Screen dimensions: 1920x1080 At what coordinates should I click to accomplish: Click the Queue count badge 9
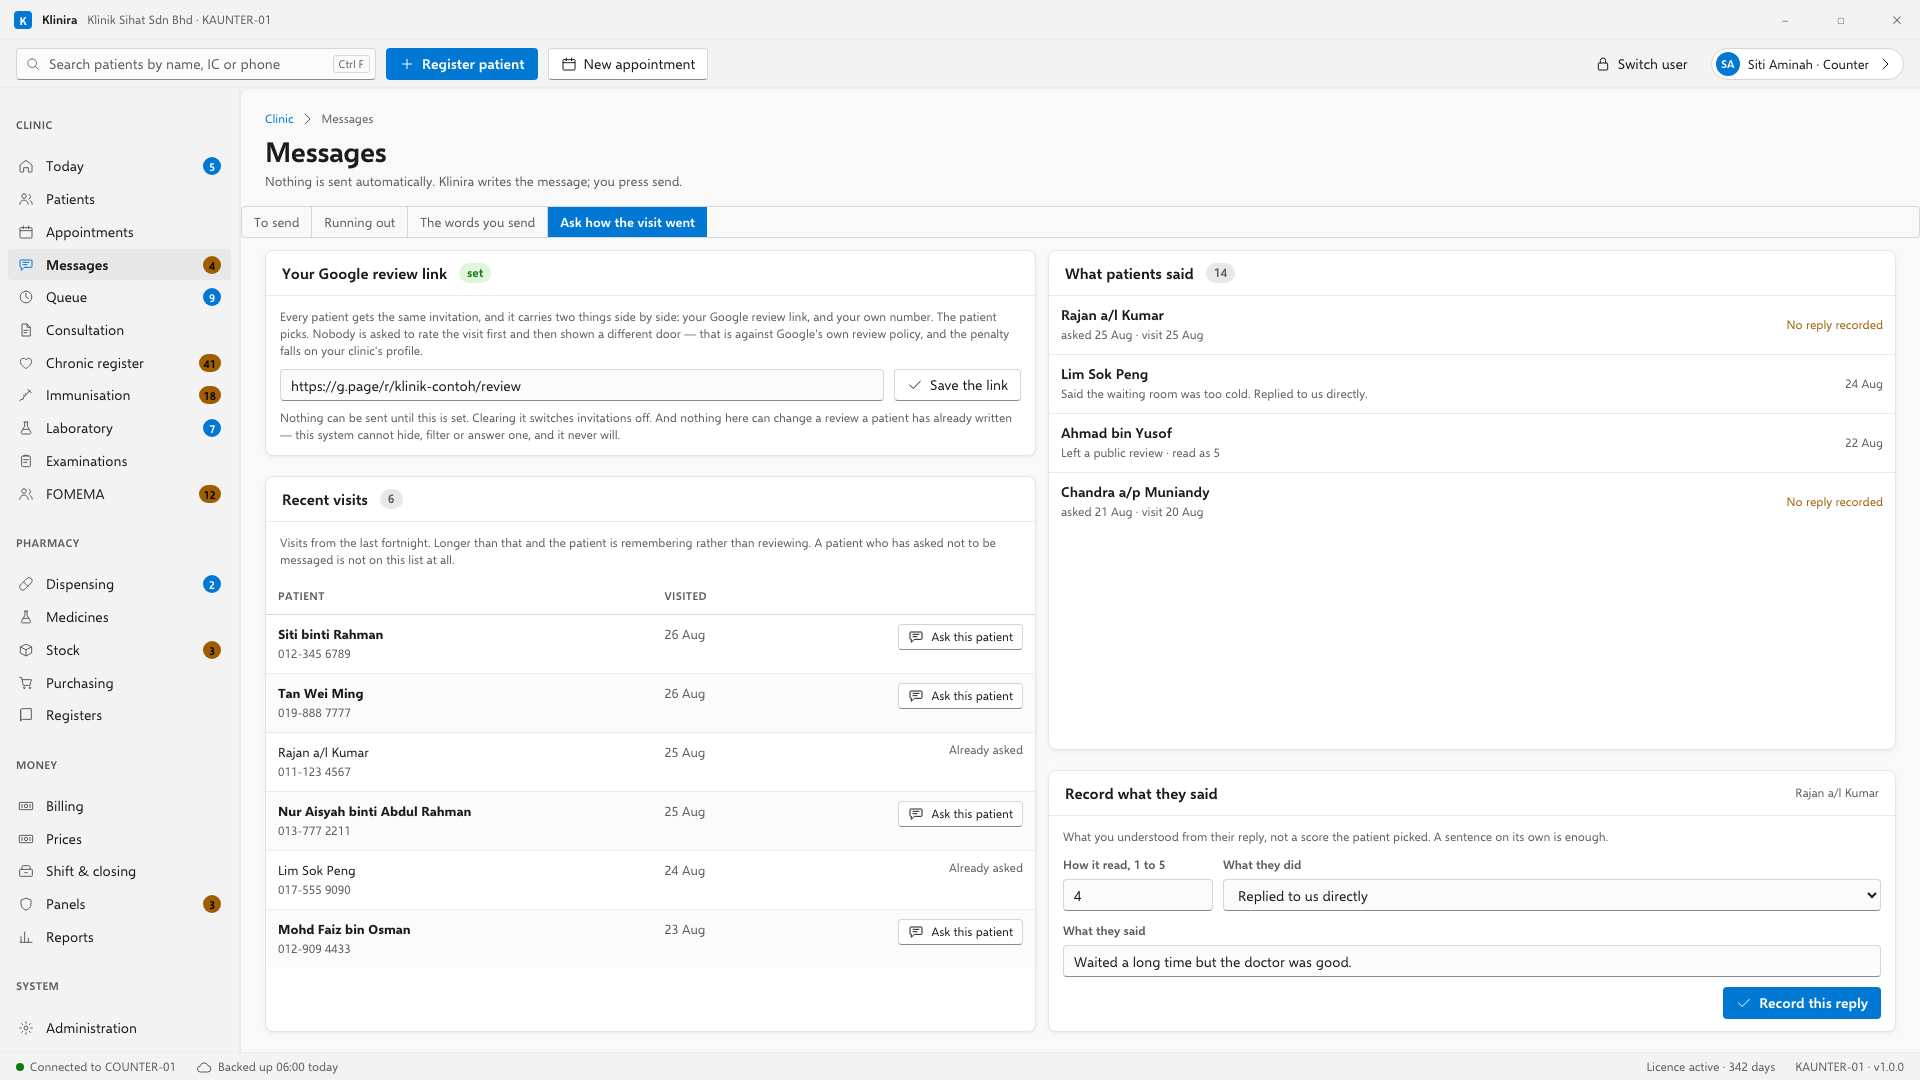(x=211, y=297)
